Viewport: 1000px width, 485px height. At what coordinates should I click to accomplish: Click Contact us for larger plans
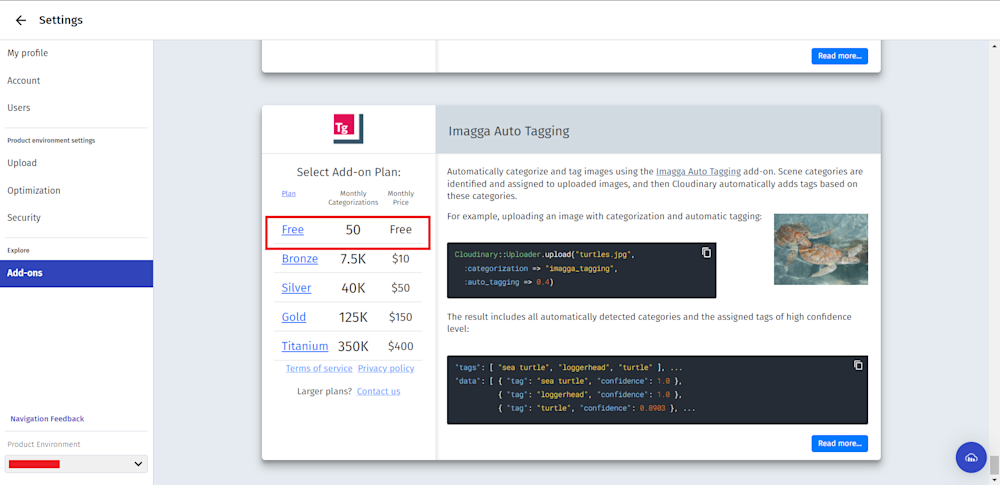pos(379,391)
